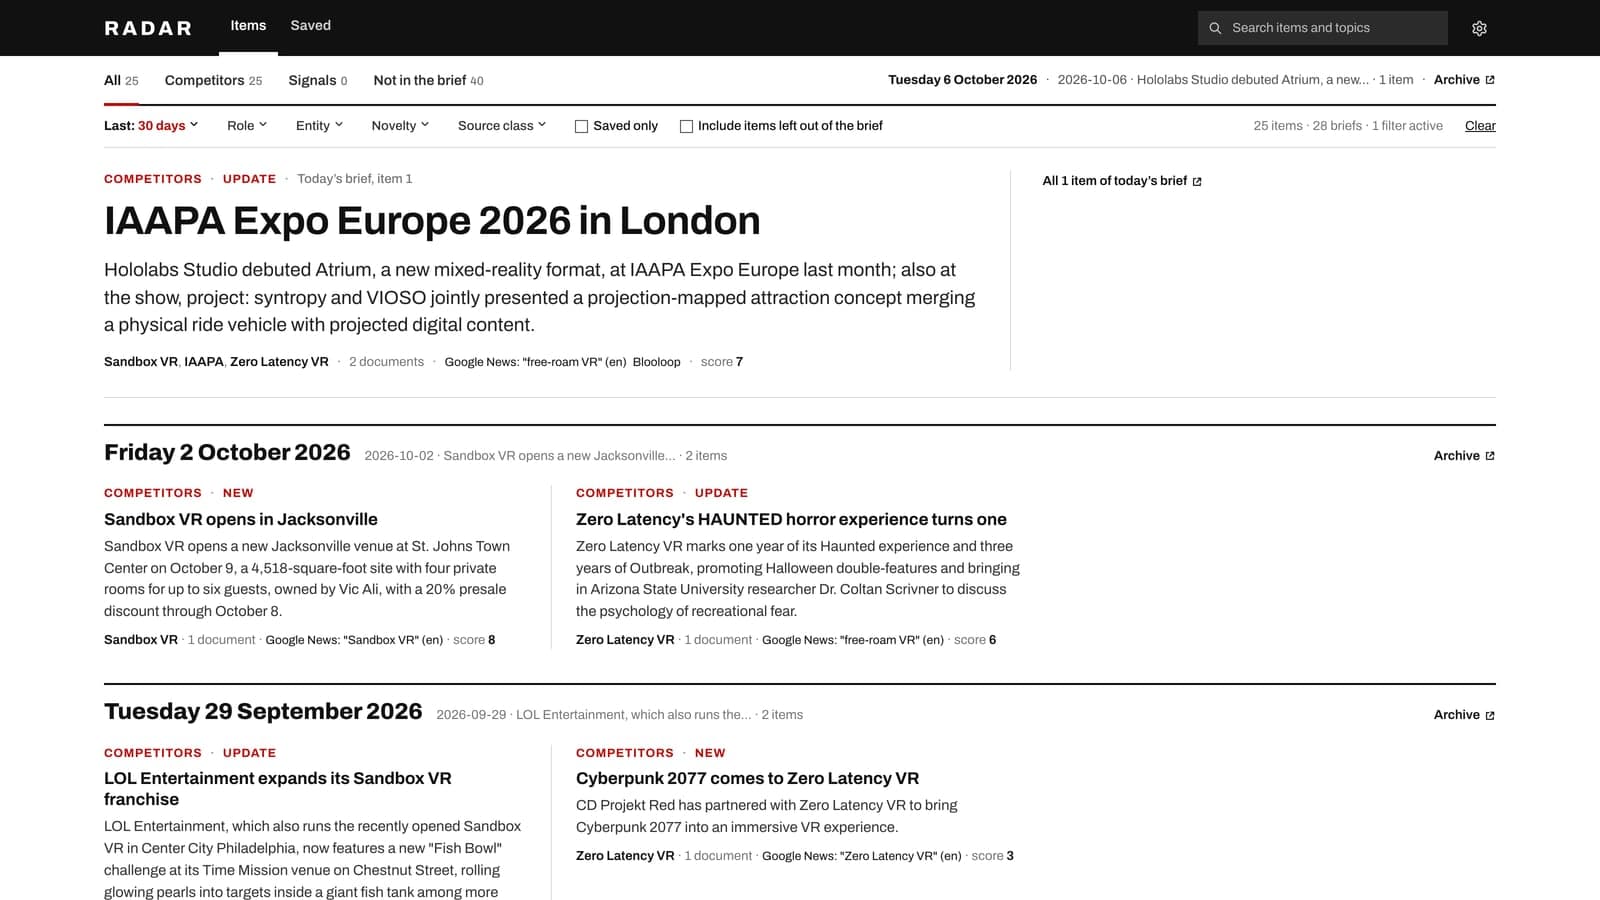Click the Blooloop source label
The width and height of the screenshot is (1600, 900).
[x=656, y=362]
